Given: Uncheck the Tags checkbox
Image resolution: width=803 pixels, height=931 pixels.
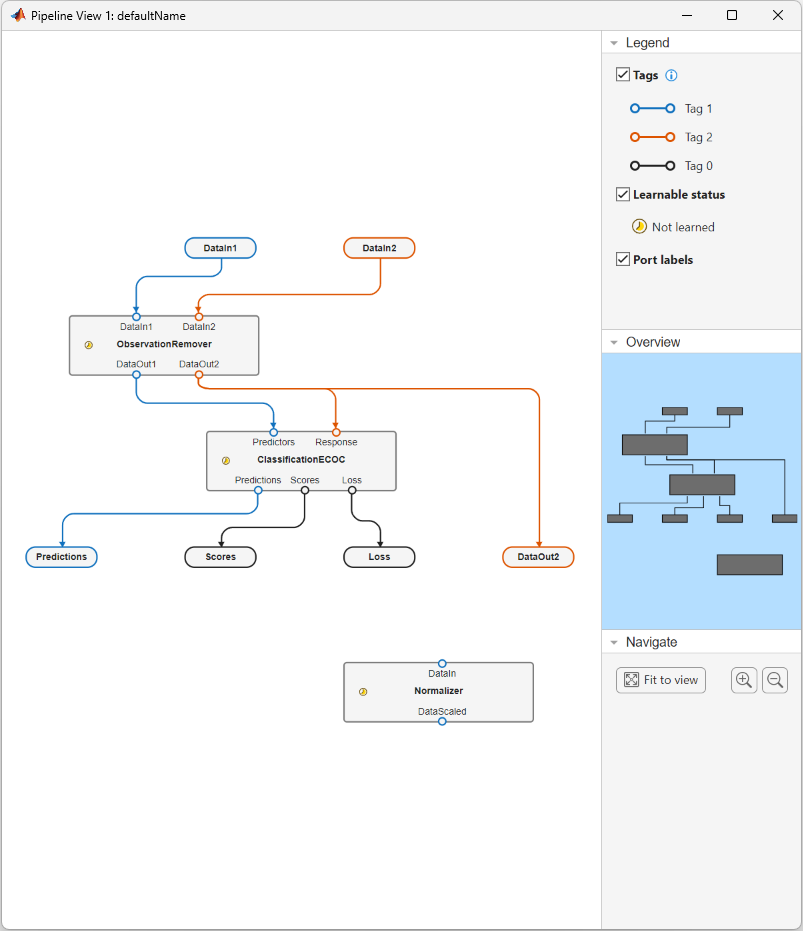Looking at the screenshot, I should (623, 75).
